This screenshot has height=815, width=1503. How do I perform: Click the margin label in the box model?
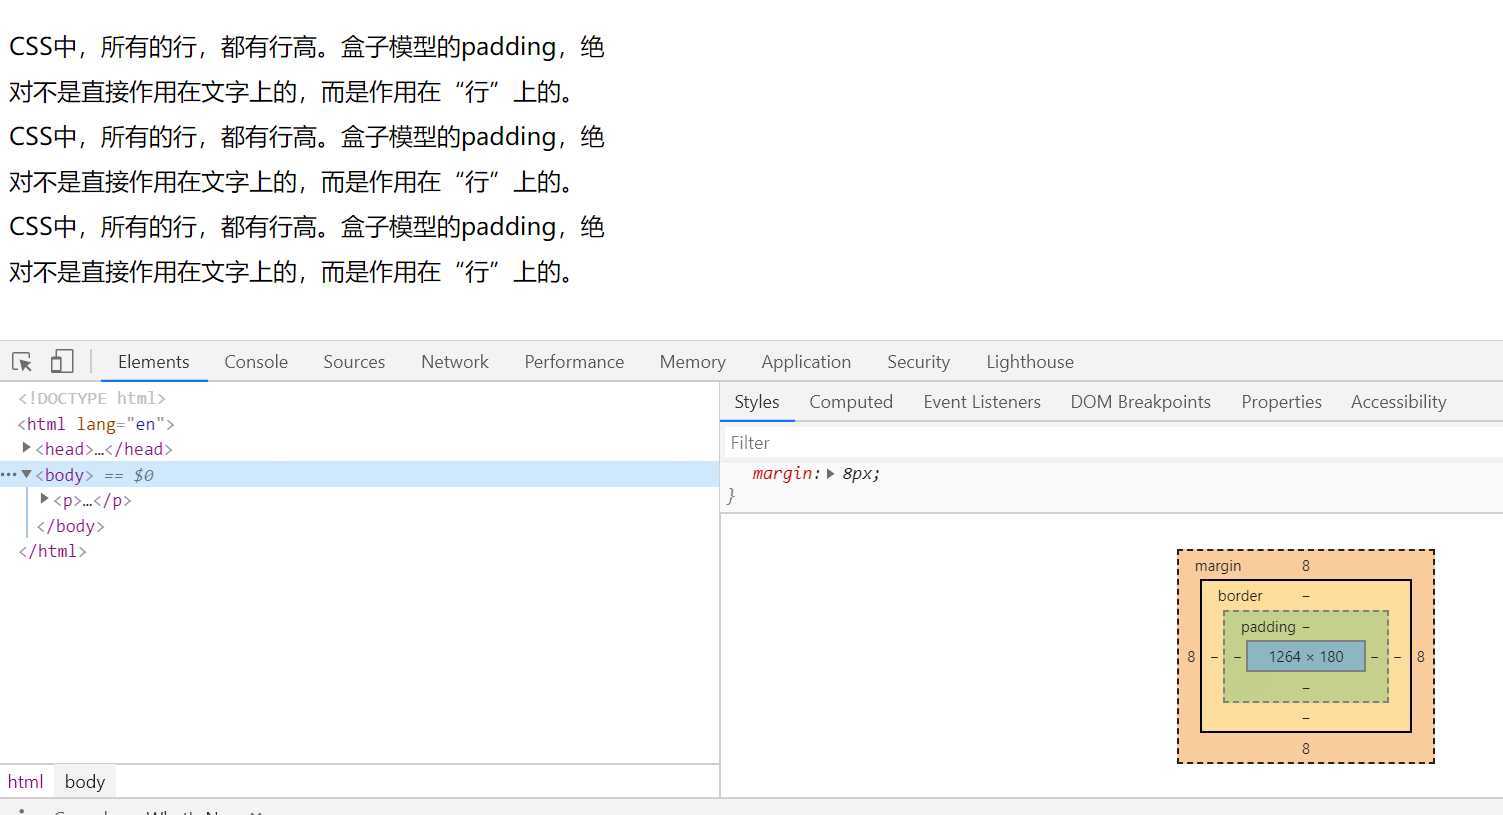[1218, 566]
